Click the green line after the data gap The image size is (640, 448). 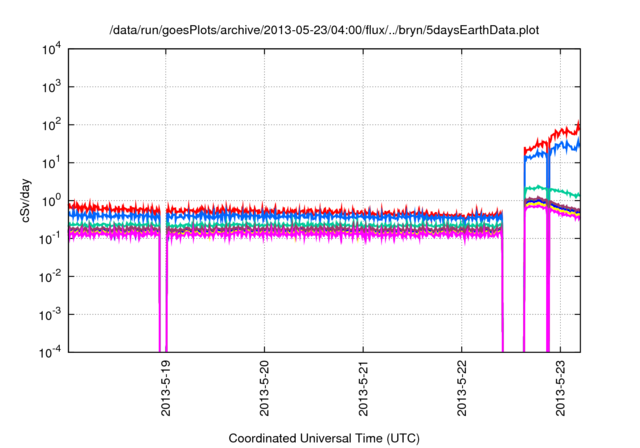(551, 191)
